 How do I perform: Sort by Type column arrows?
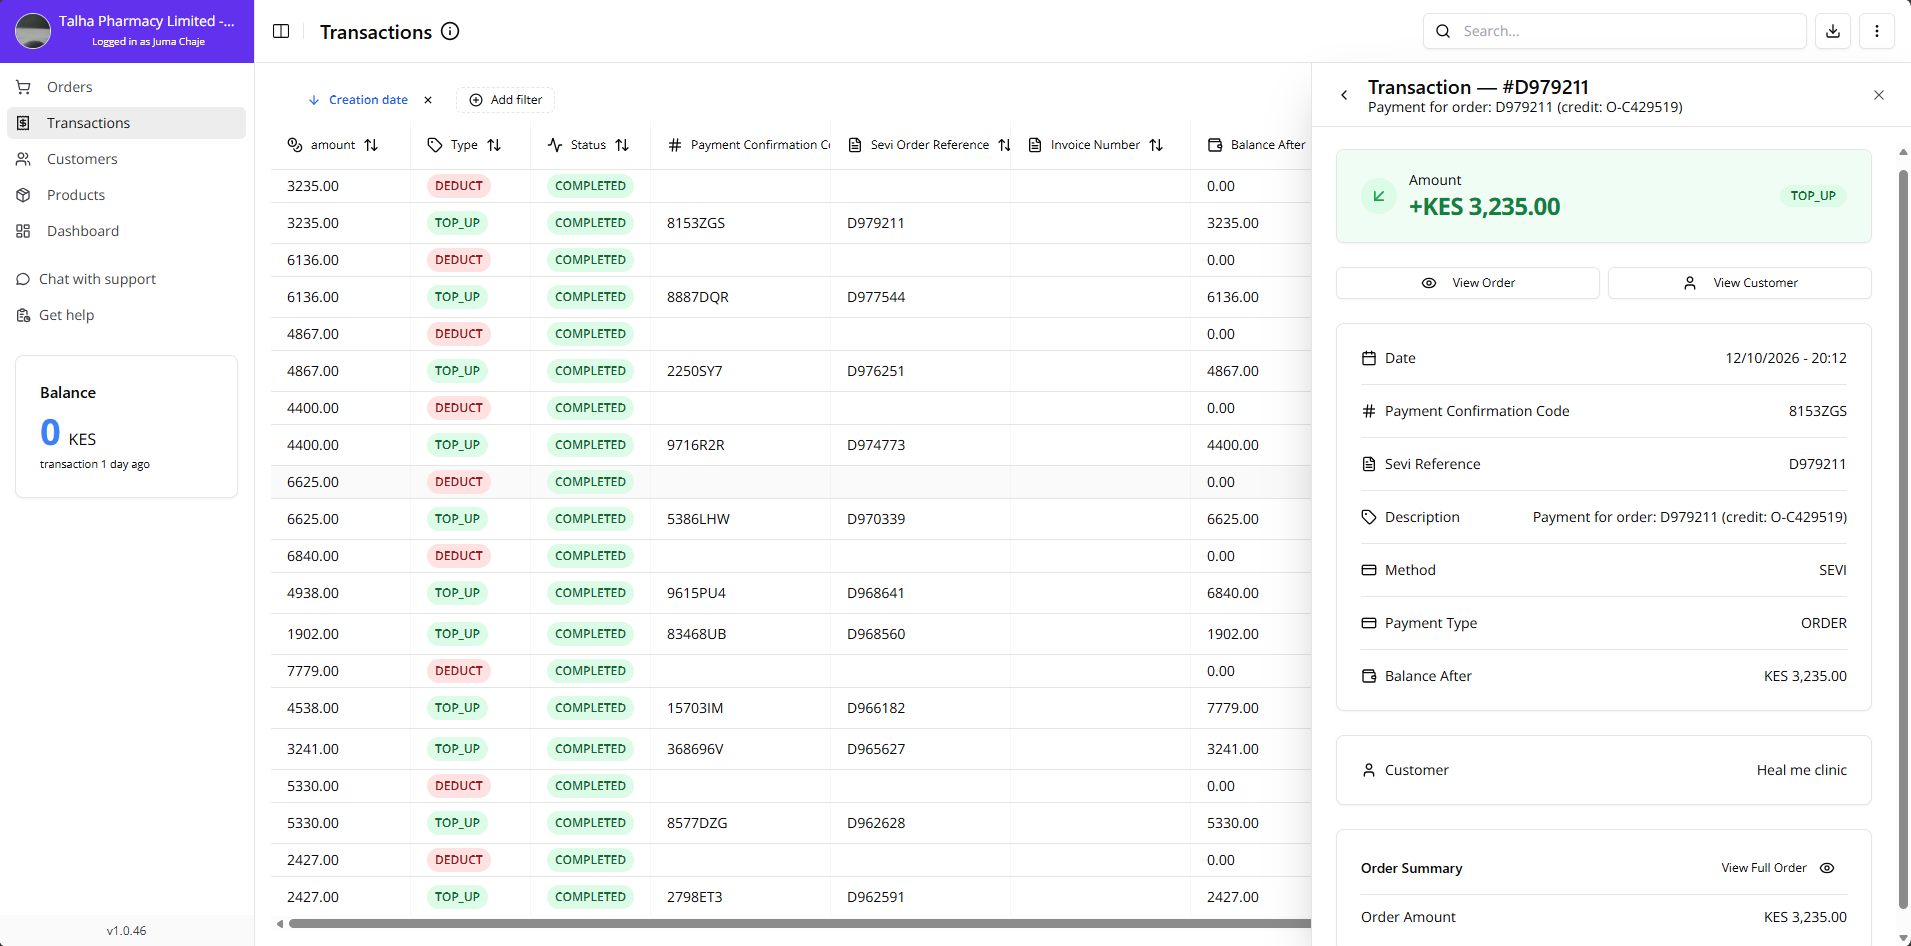pyautogui.click(x=494, y=145)
